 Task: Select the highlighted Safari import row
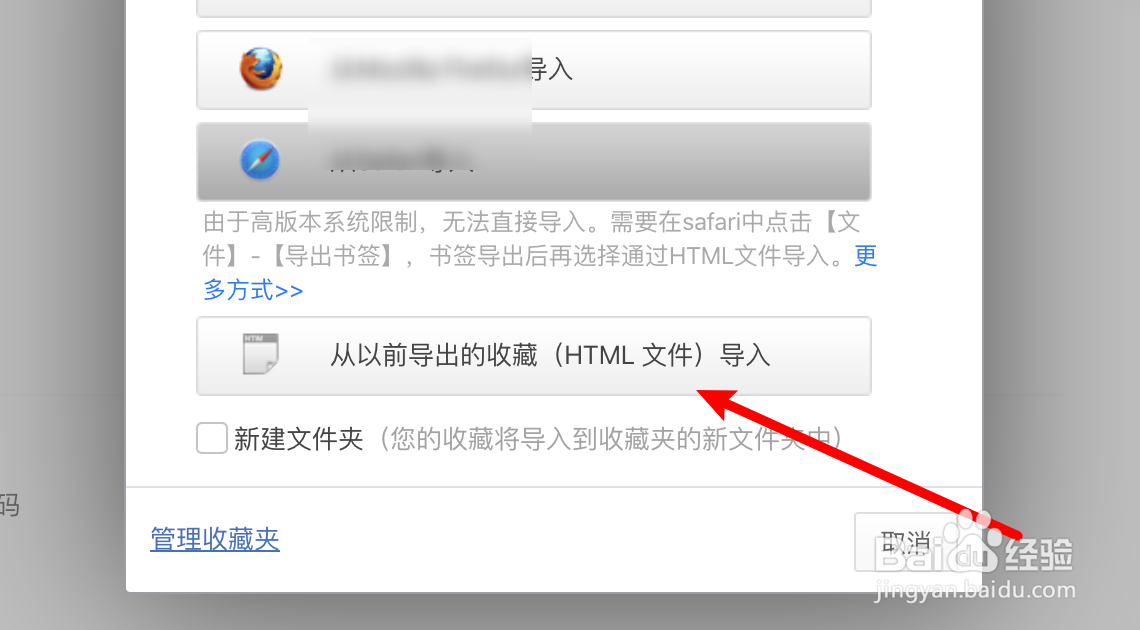pos(534,161)
